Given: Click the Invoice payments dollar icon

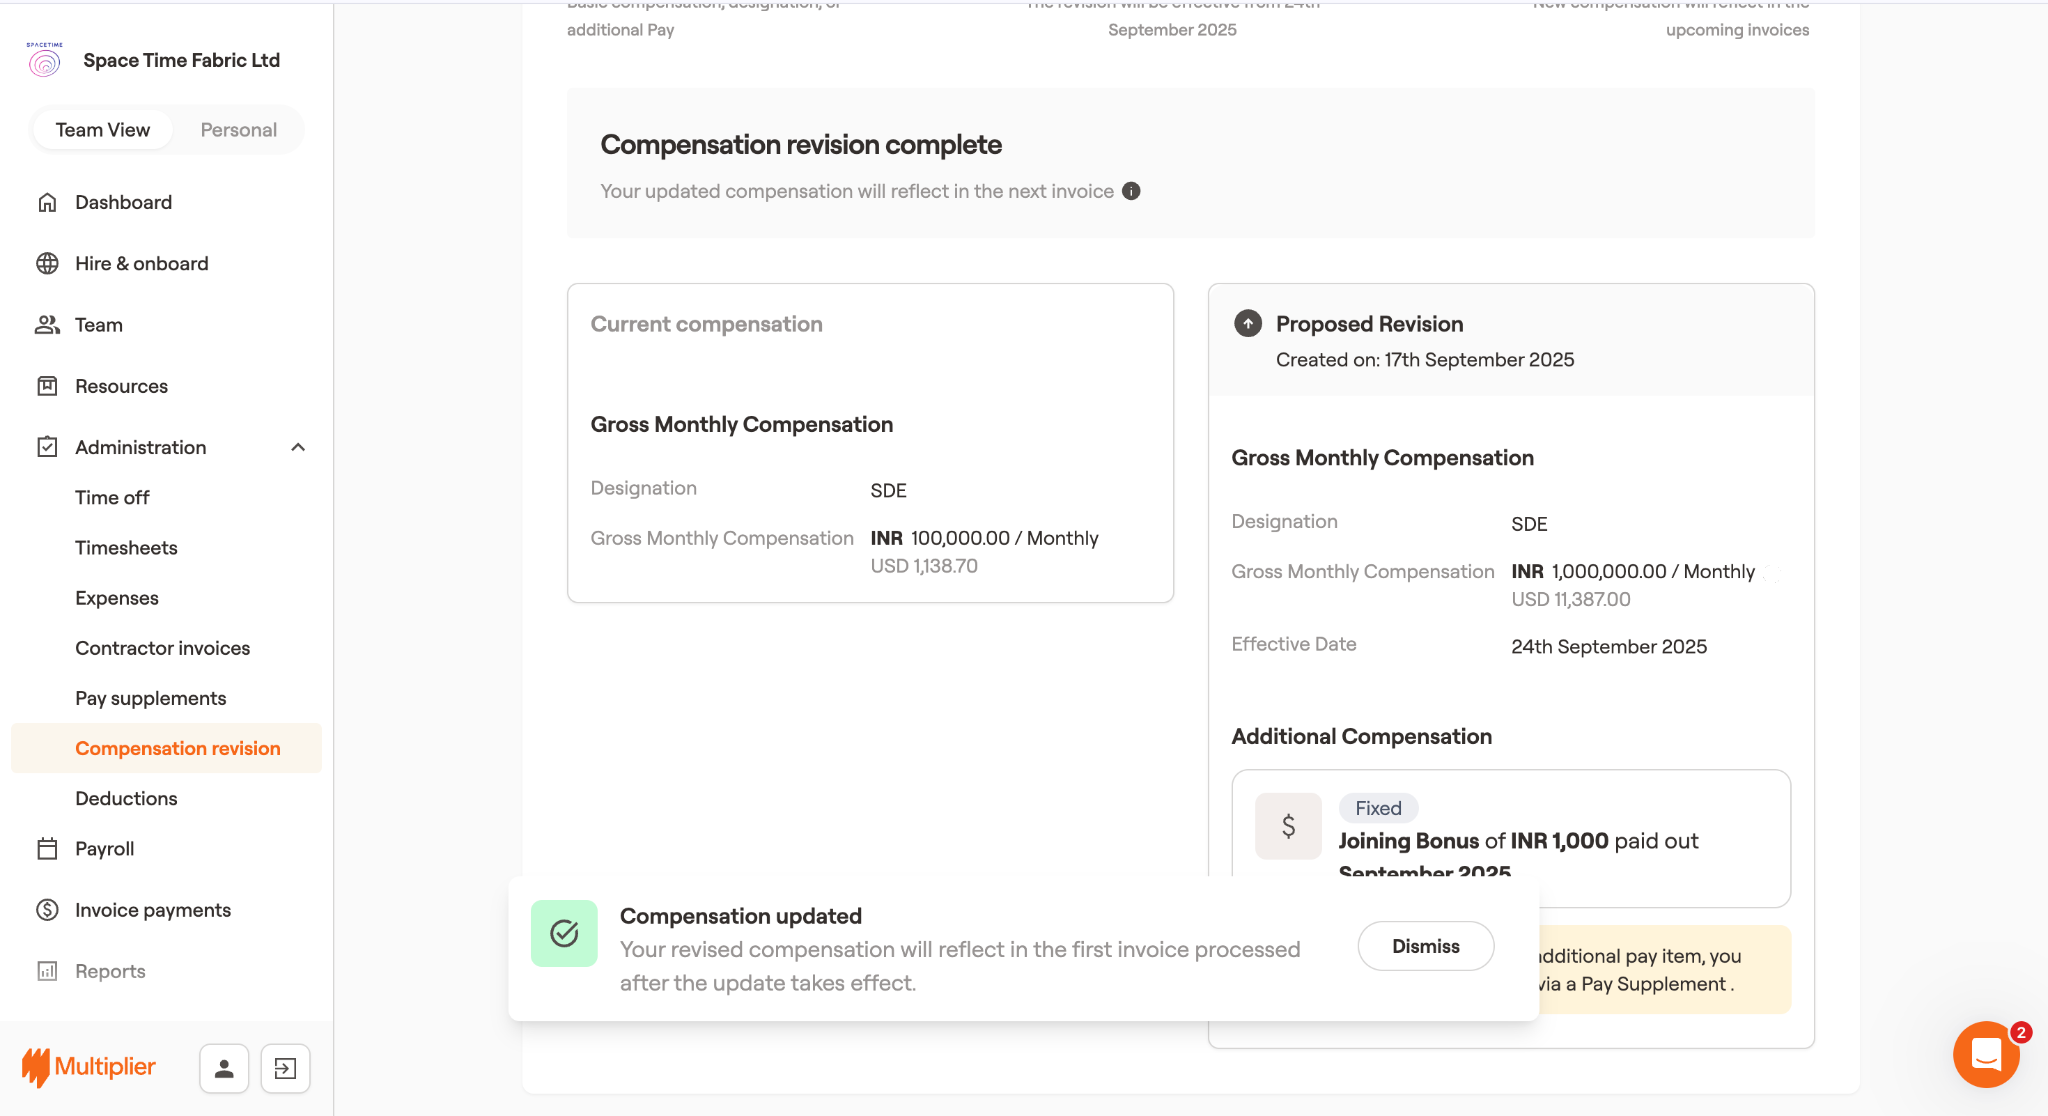Looking at the screenshot, I should [x=47, y=910].
